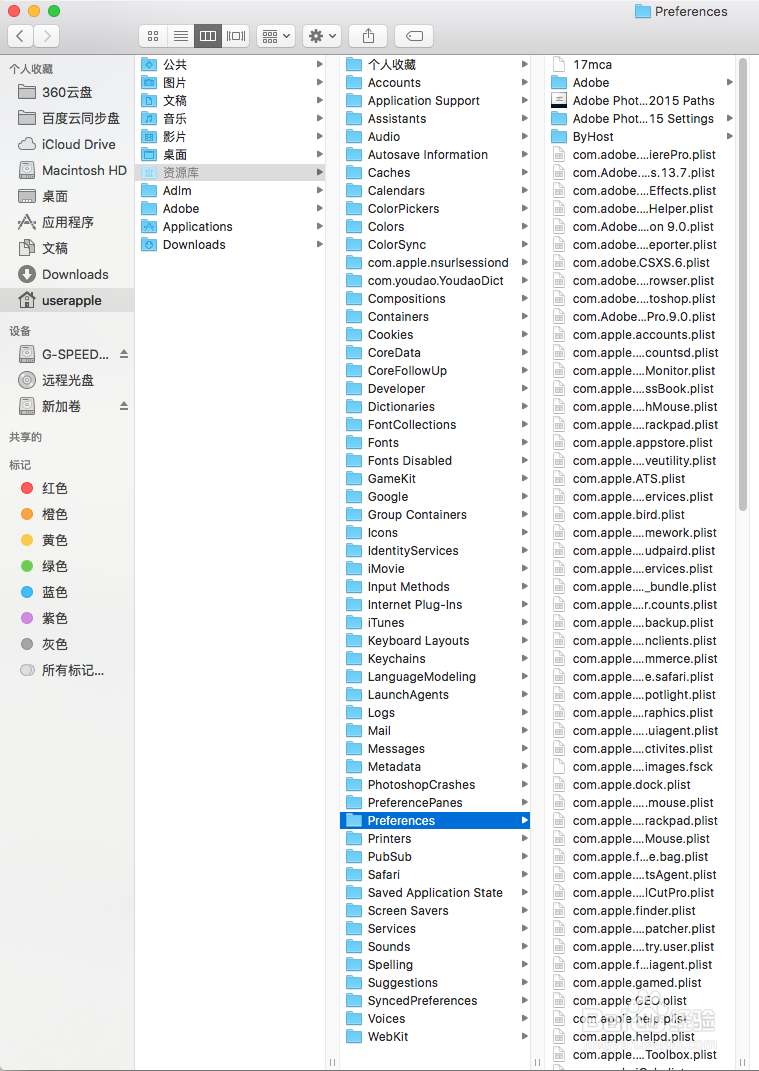This screenshot has height=1071, width=759.
Task: Open 文稿 in the sidebar favorites
Action: click(67, 248)
